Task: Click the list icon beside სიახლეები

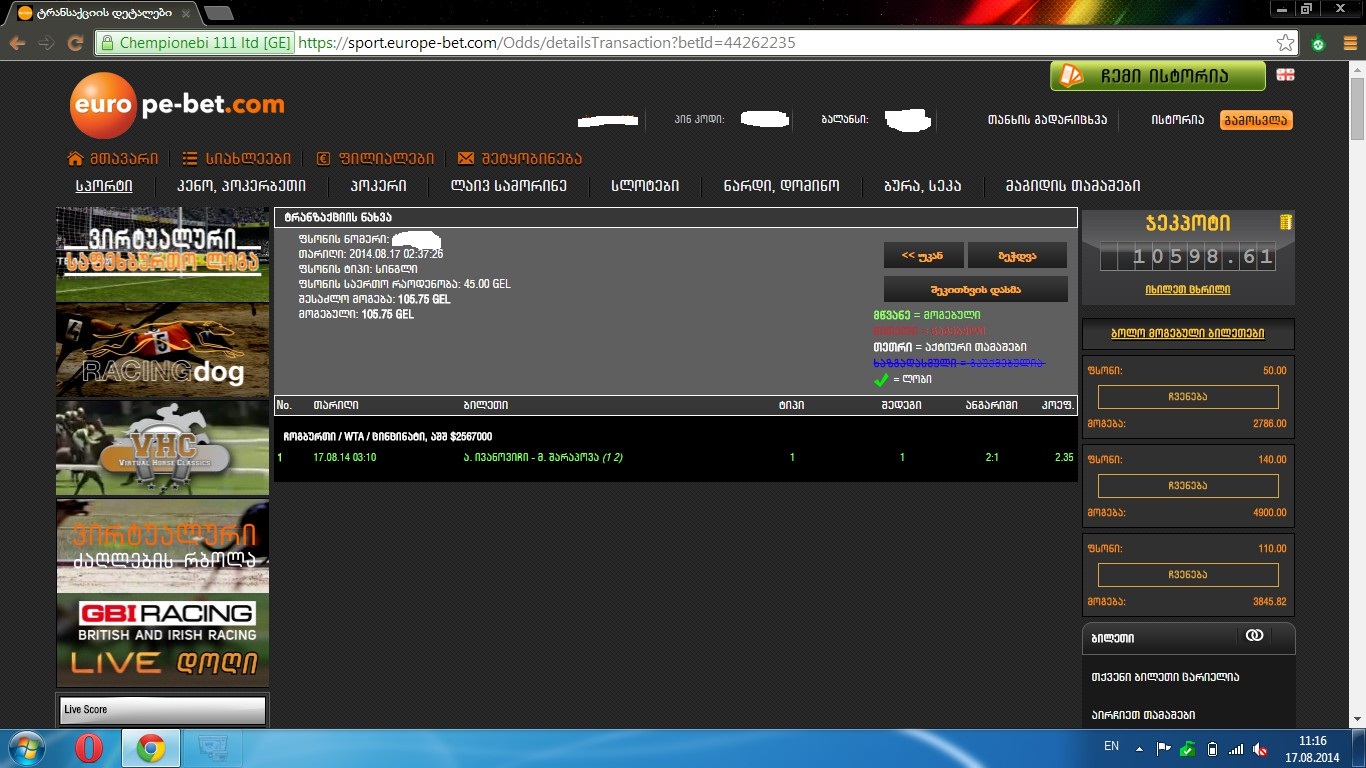Action: (x=190, y=158)
